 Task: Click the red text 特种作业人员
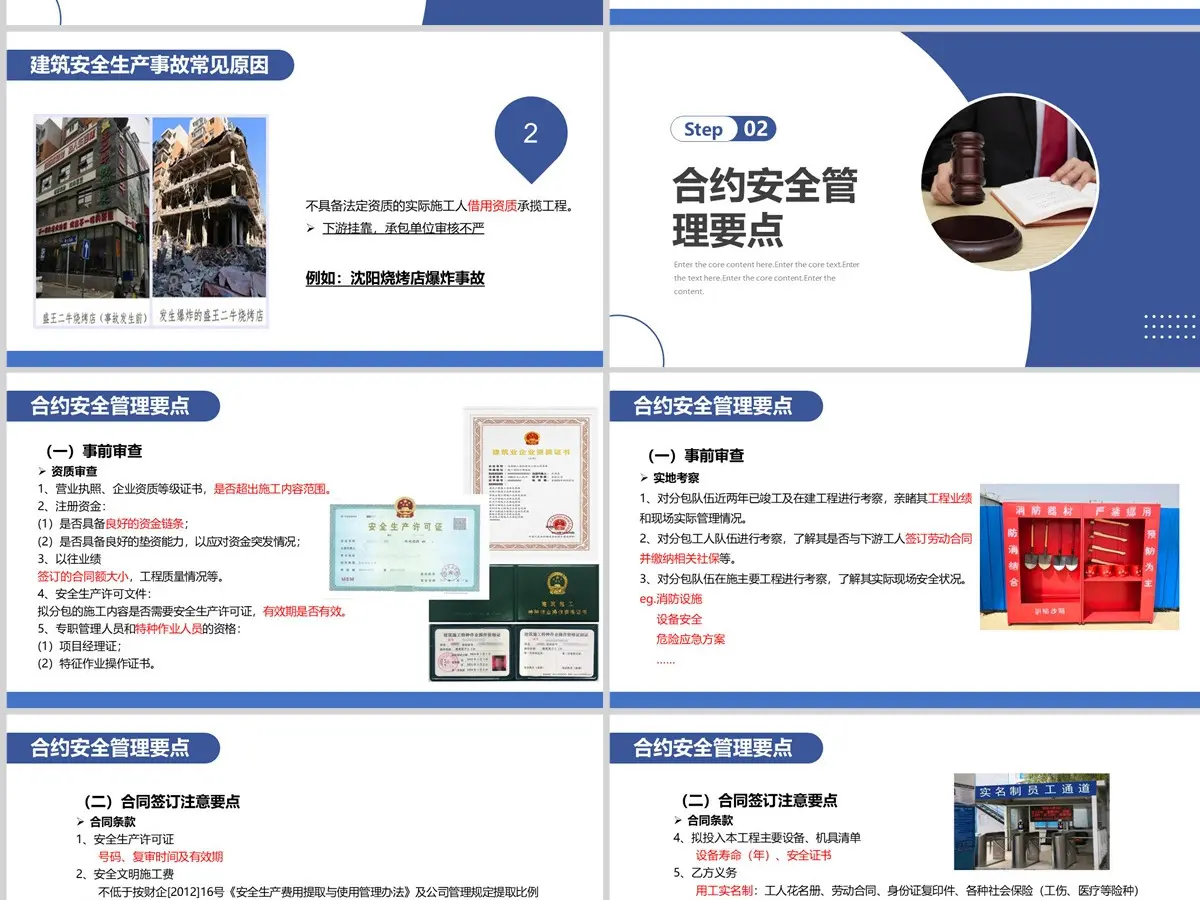click(168, 629)
